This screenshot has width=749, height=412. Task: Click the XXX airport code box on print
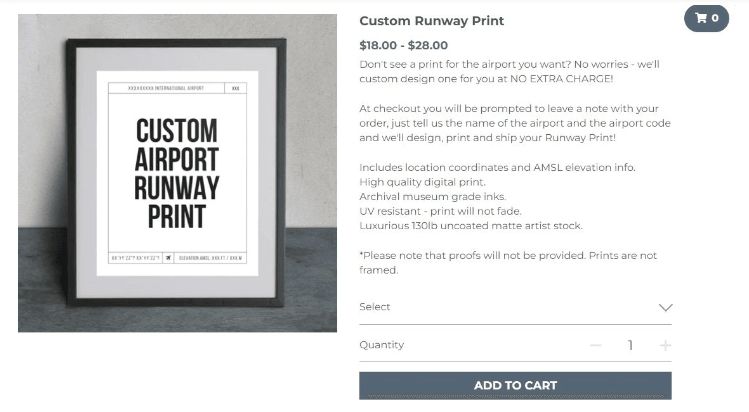[x=236, y=89]
